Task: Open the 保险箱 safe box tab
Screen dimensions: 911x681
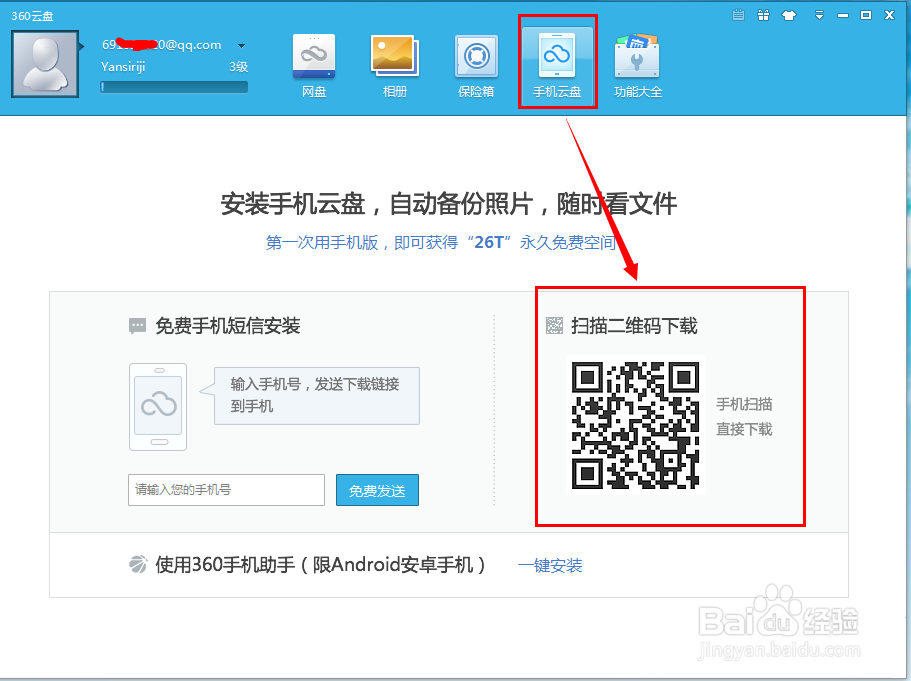Action: click(476, 66)
